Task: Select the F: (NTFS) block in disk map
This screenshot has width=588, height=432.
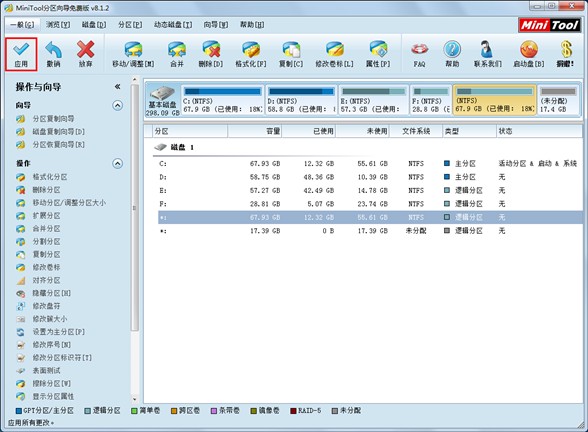Action: [x=430, y=100]
